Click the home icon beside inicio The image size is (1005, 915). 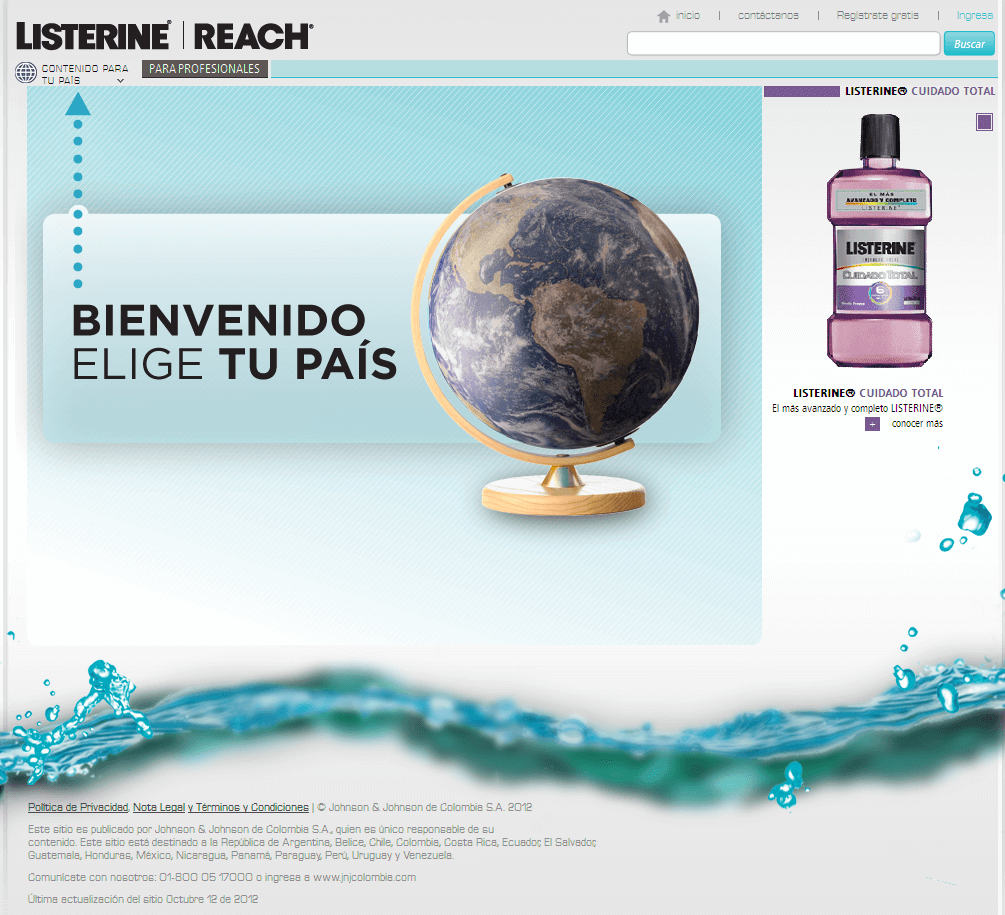(663, 16)
